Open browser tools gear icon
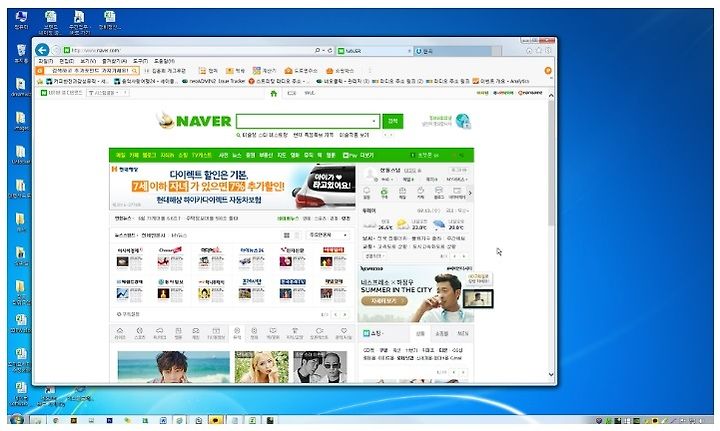The image size is (720, 431). [x=548, y=50]
